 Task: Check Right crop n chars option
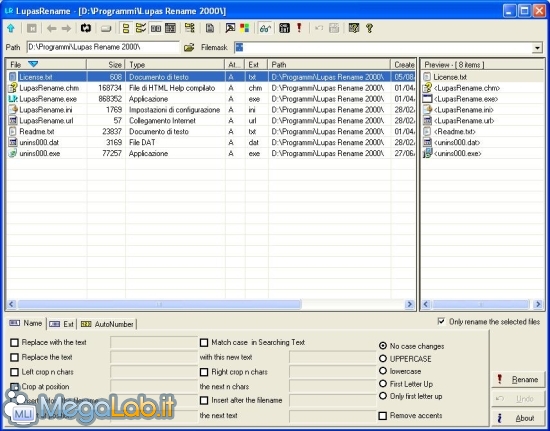[204, 372]
